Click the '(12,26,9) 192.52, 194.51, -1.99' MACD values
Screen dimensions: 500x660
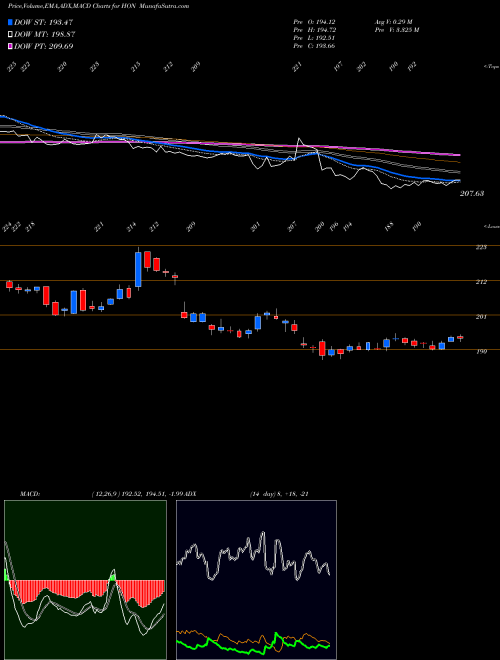(137, 493)
